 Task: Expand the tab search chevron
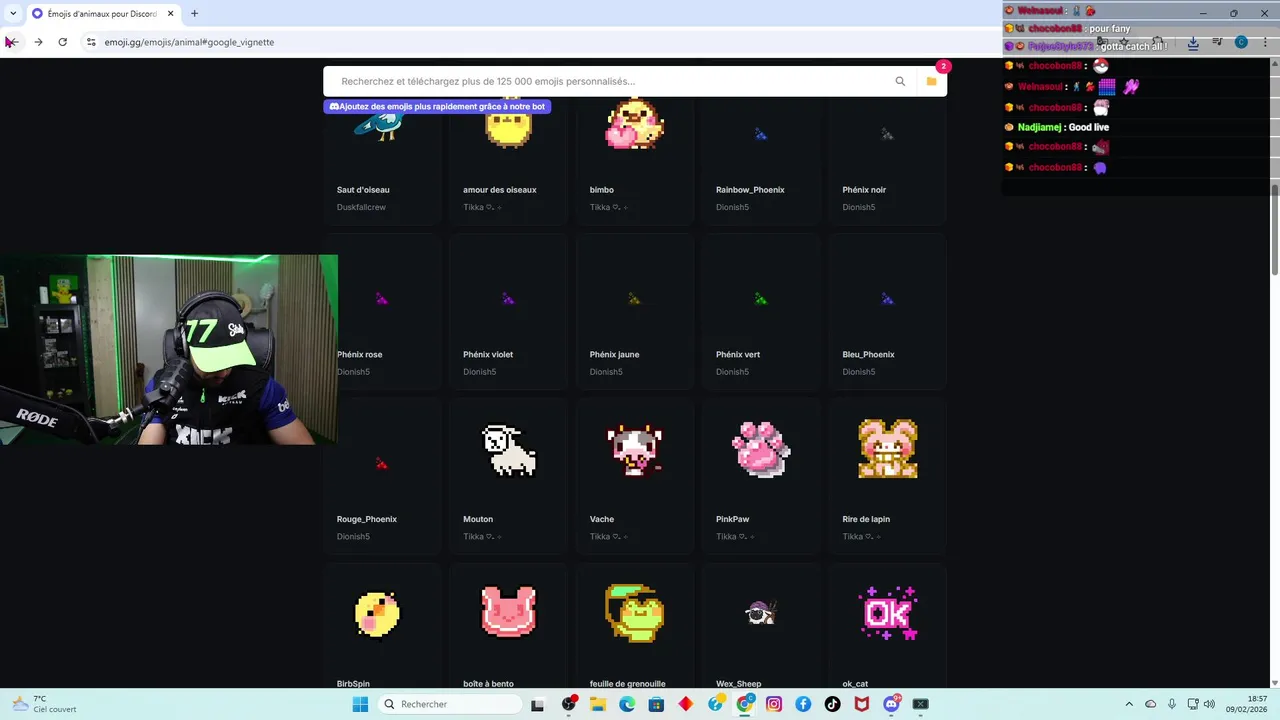pos(13,14)
